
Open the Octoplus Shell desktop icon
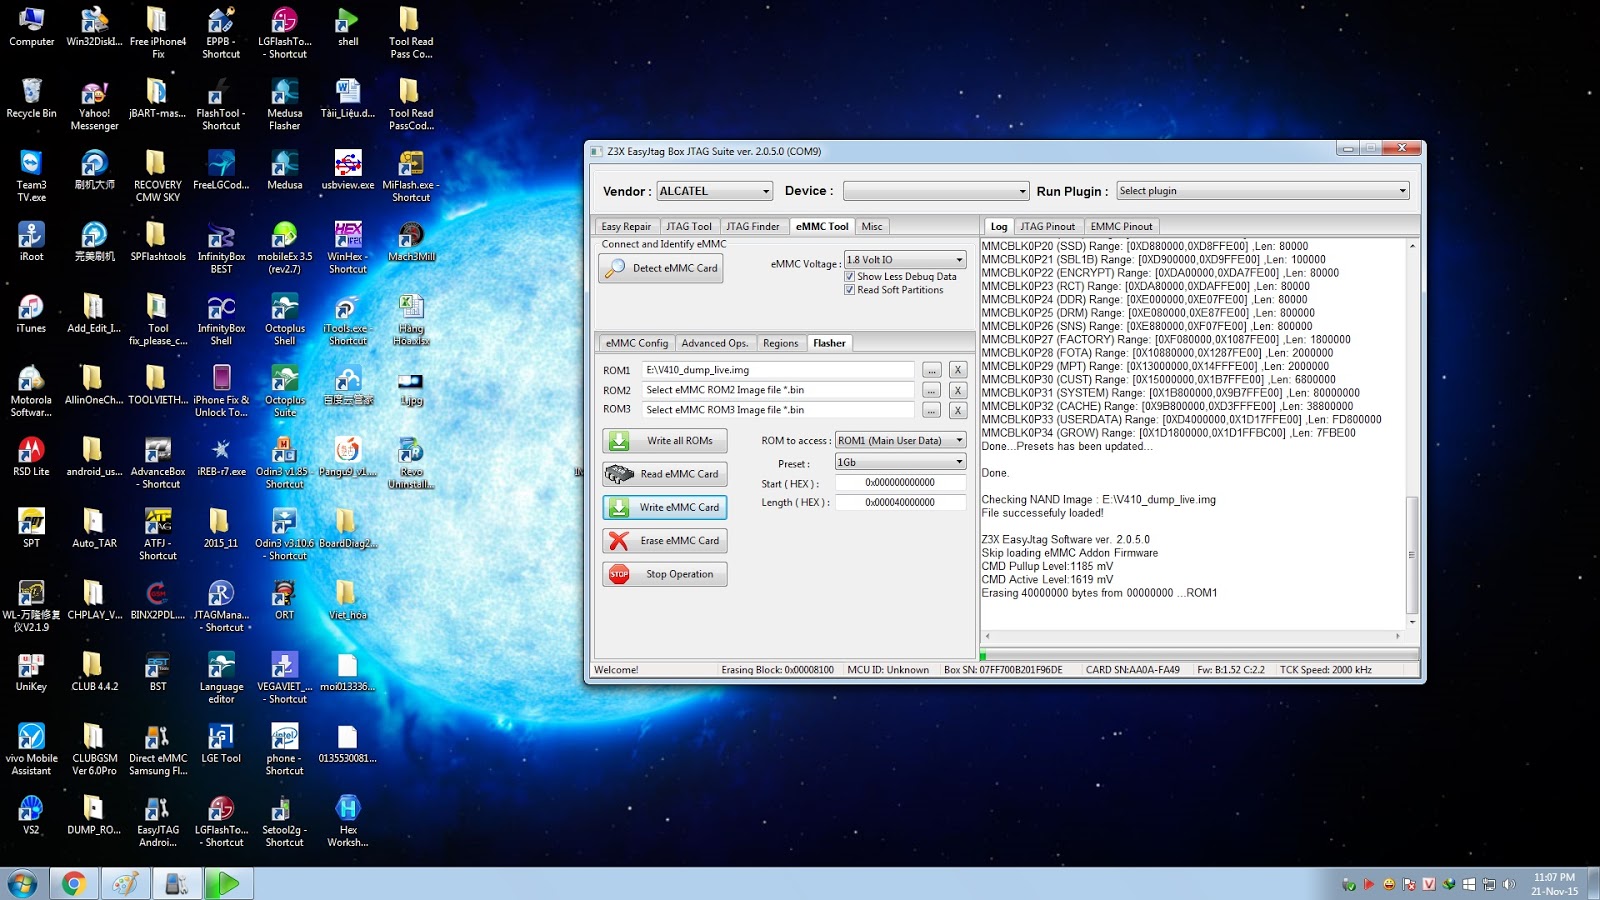[x=285, y=319]
